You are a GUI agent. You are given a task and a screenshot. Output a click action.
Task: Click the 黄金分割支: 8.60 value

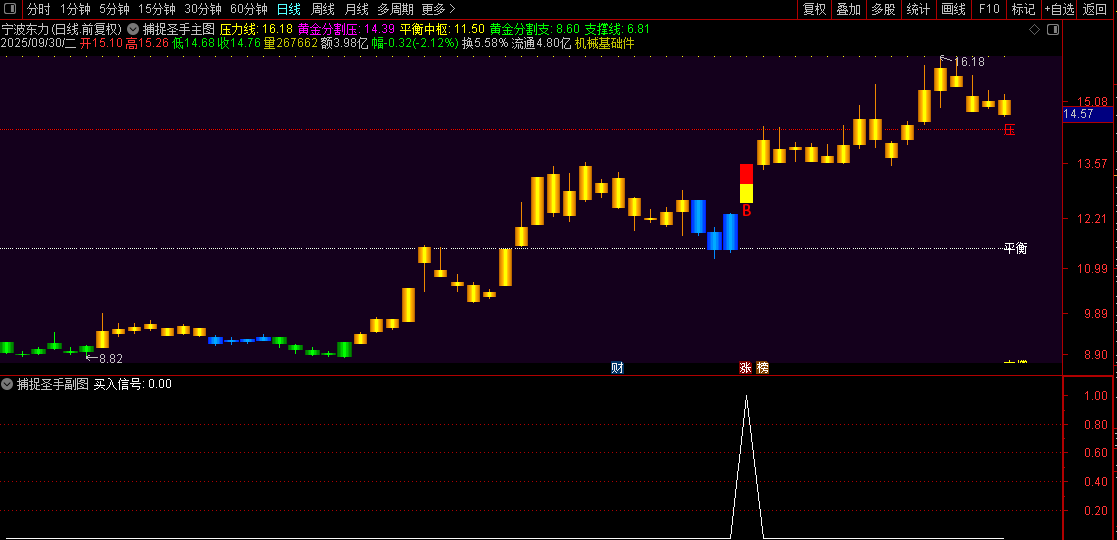(534, 29)
